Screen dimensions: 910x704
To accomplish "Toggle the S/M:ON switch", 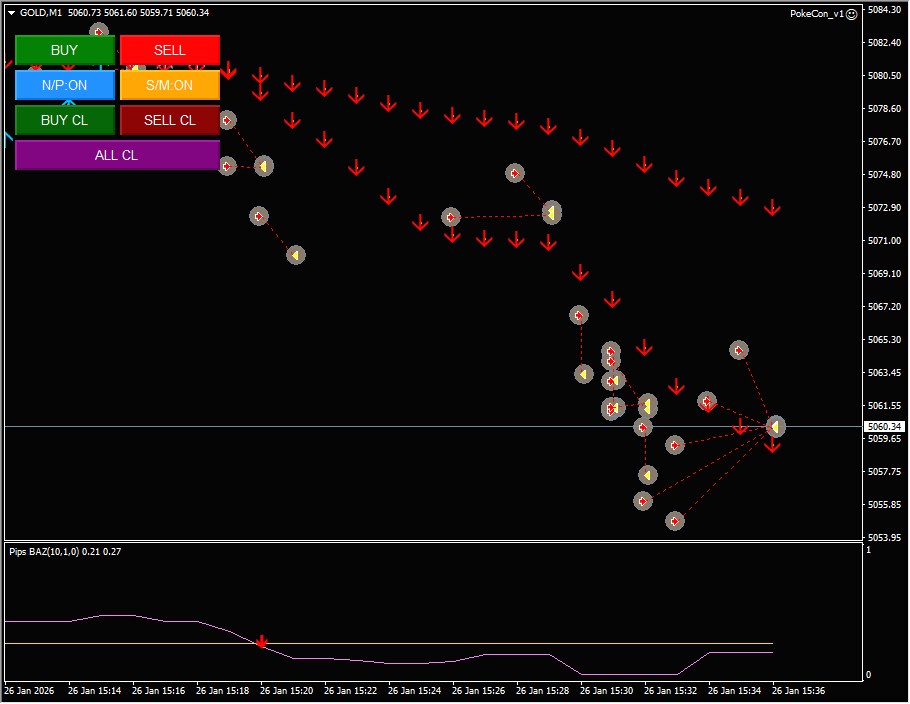I will click(169, 85).
